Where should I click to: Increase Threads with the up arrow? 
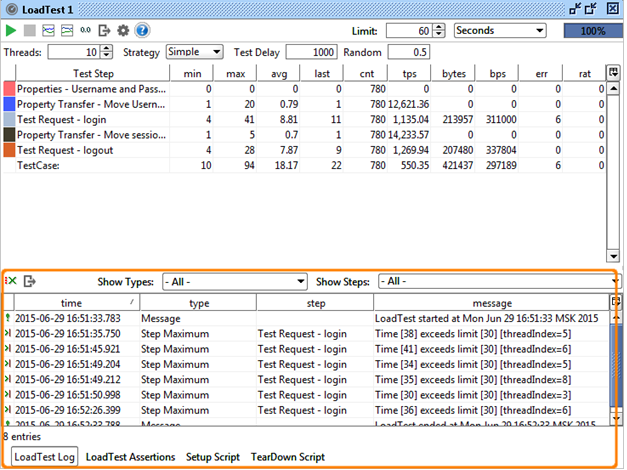click(107, 48)
